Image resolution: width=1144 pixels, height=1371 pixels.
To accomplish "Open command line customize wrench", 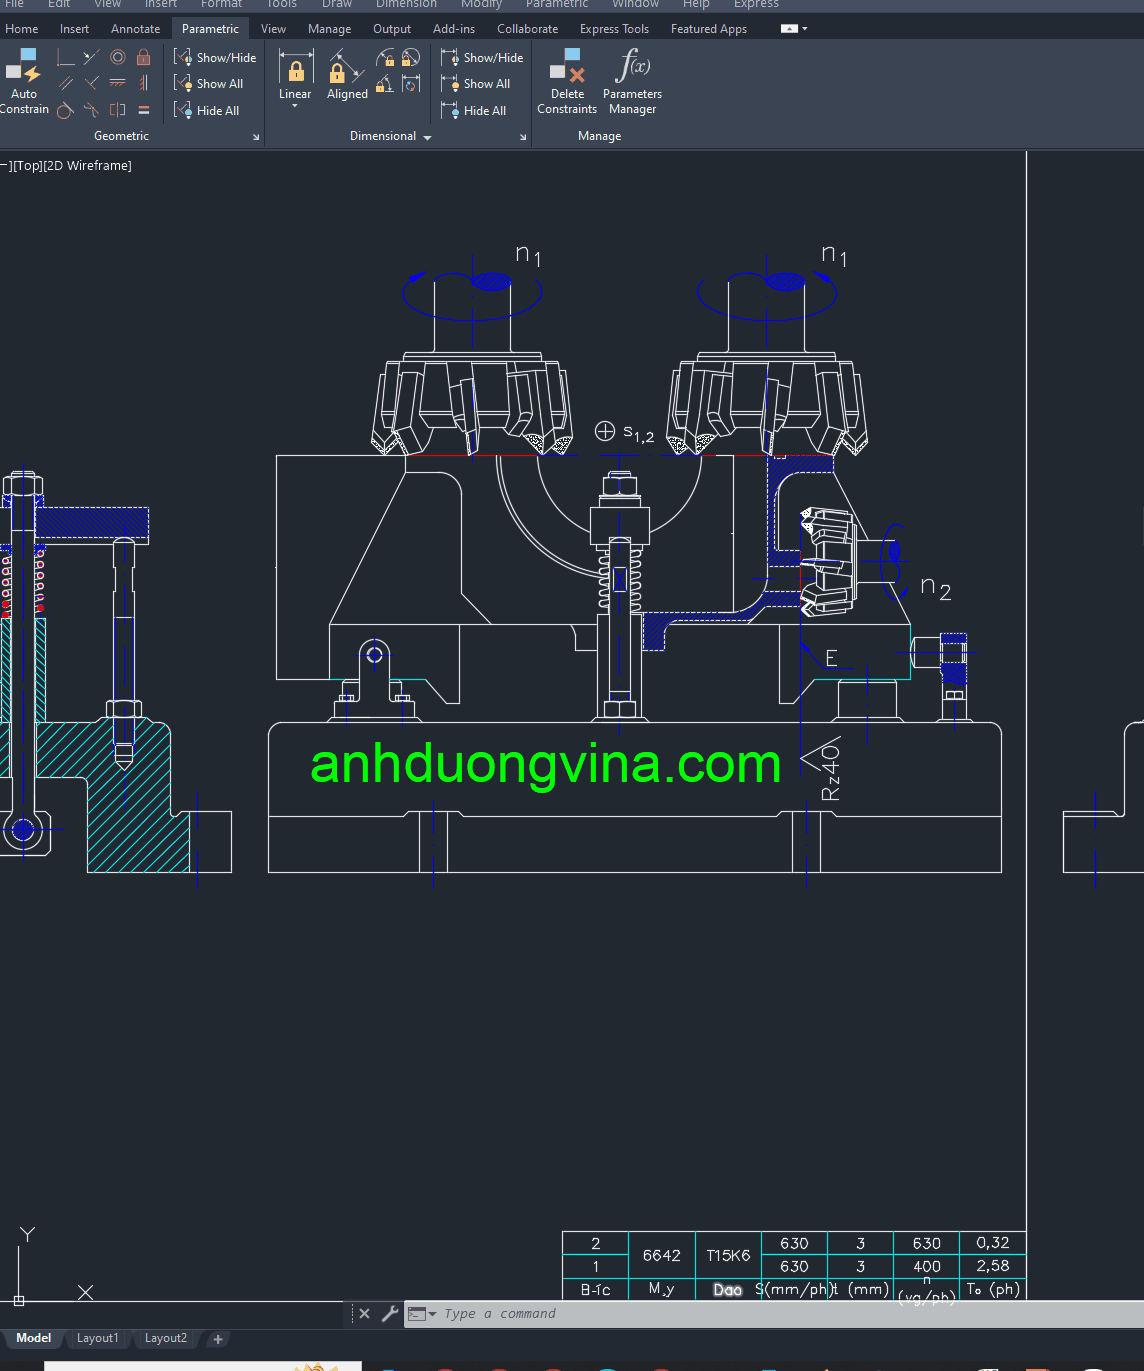I will pos(390,1313).
